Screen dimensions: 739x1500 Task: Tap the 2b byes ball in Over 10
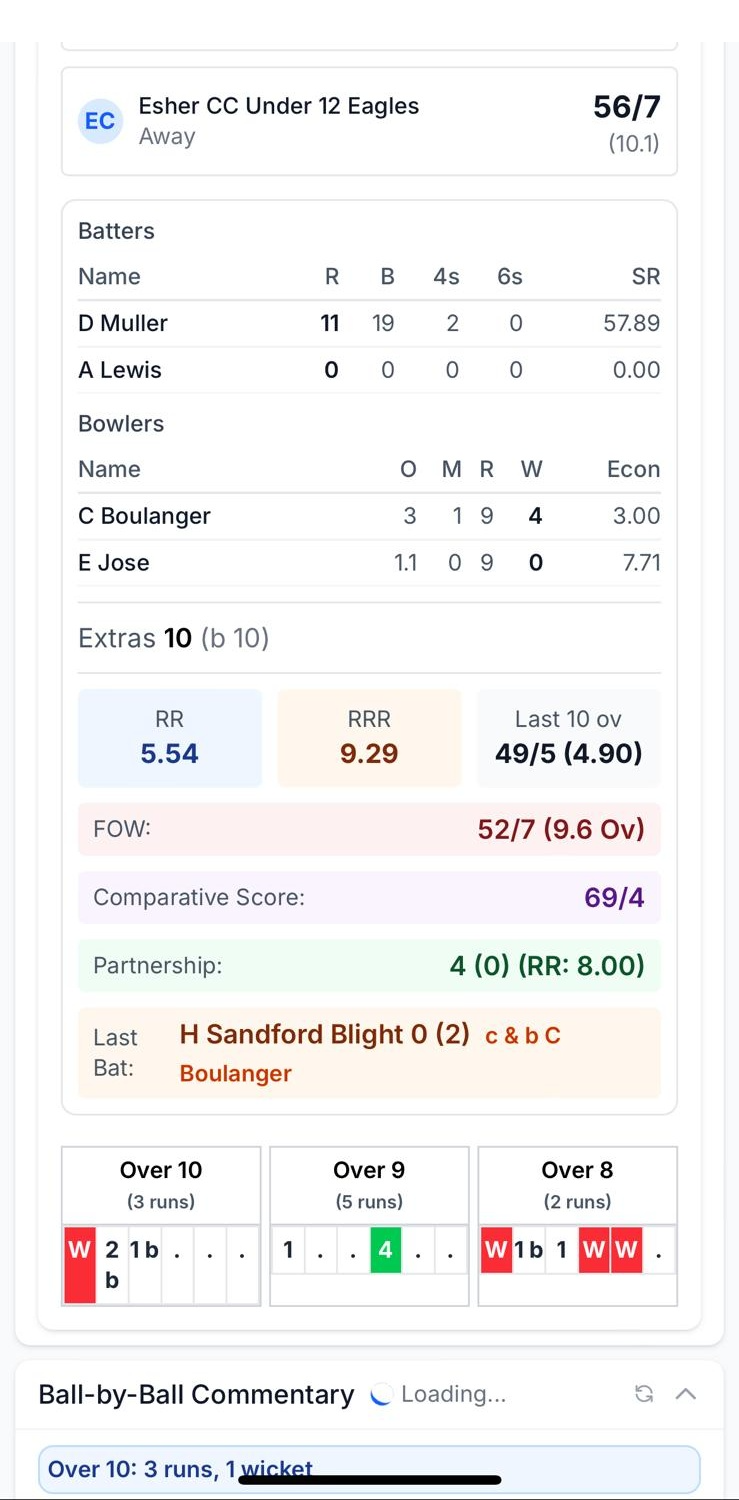click(112, 1264)
